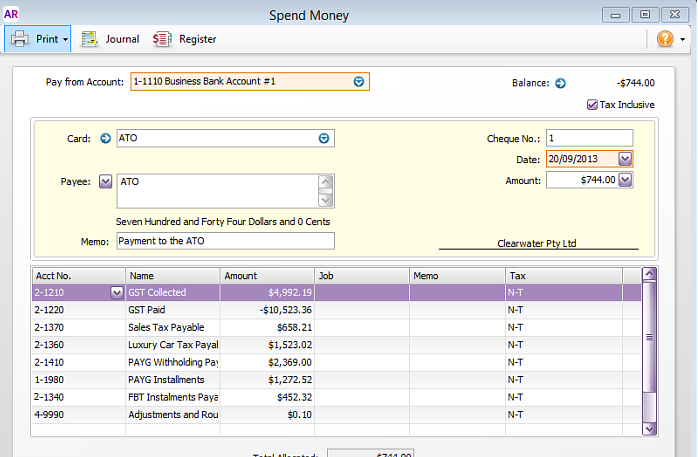
Task: Click the Amount column header
Action: pyautogui.click(x=267, y=276)
